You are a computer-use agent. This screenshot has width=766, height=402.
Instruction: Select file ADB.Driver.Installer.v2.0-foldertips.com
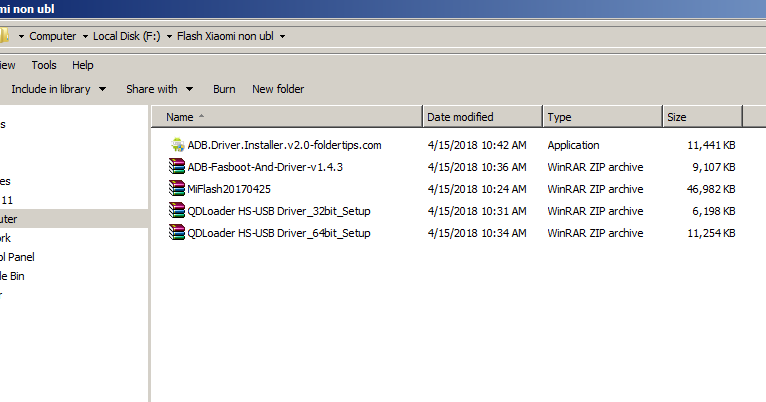point(284,145)
